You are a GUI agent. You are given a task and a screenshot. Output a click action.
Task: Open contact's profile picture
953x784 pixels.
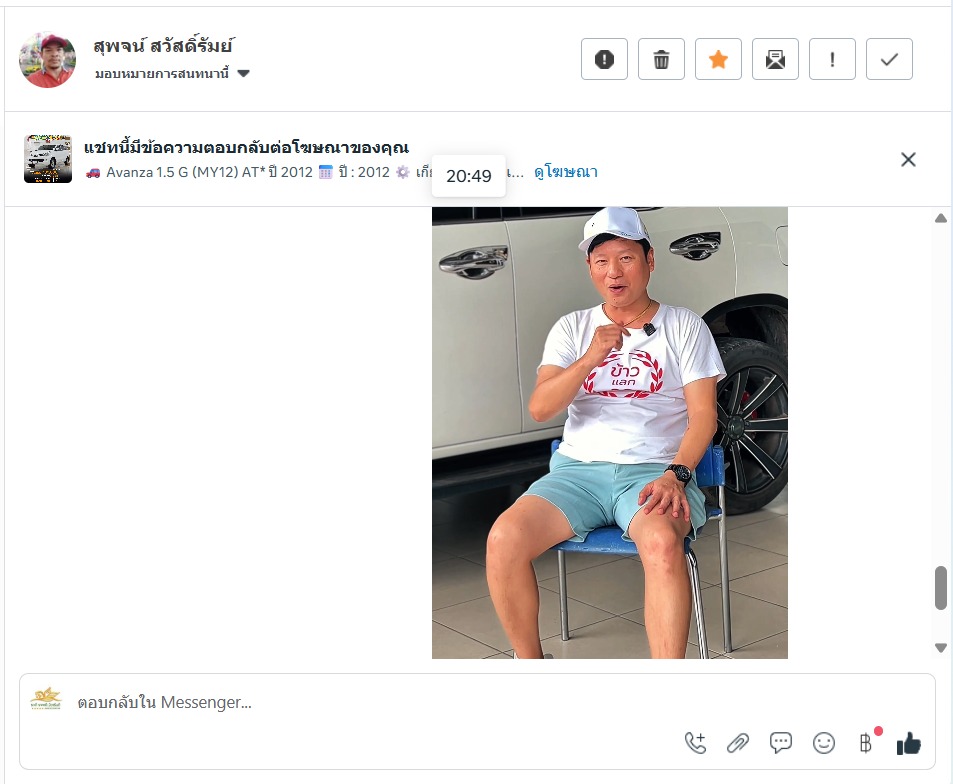[47, 60]
